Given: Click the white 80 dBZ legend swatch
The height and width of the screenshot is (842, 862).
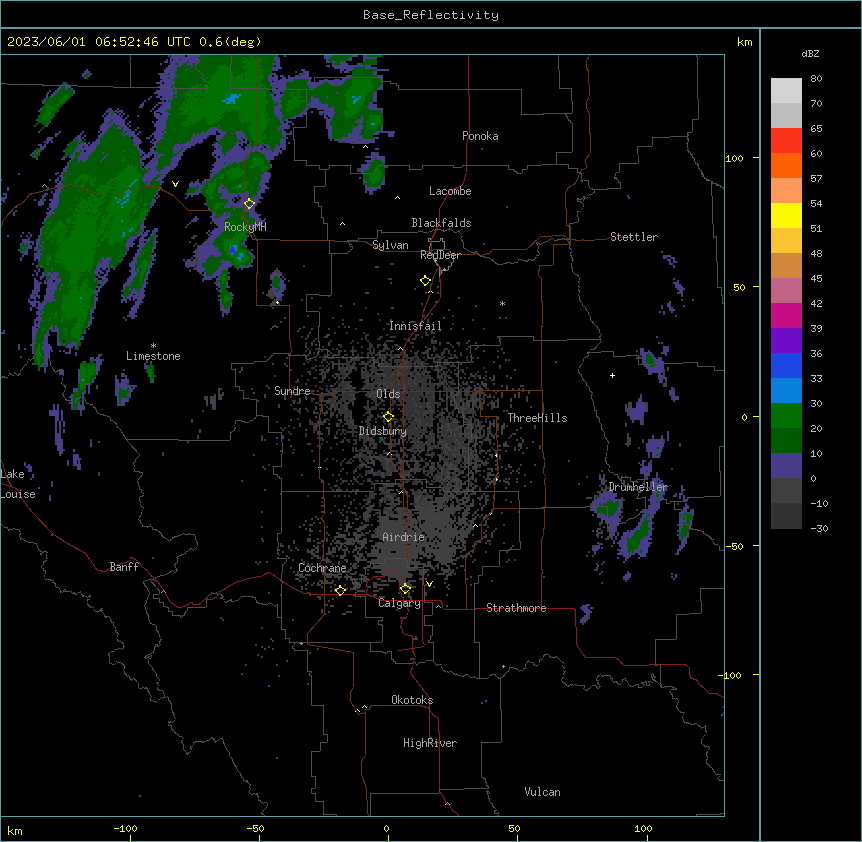Looking at the screenshot, I should click(x=786, y=91).
